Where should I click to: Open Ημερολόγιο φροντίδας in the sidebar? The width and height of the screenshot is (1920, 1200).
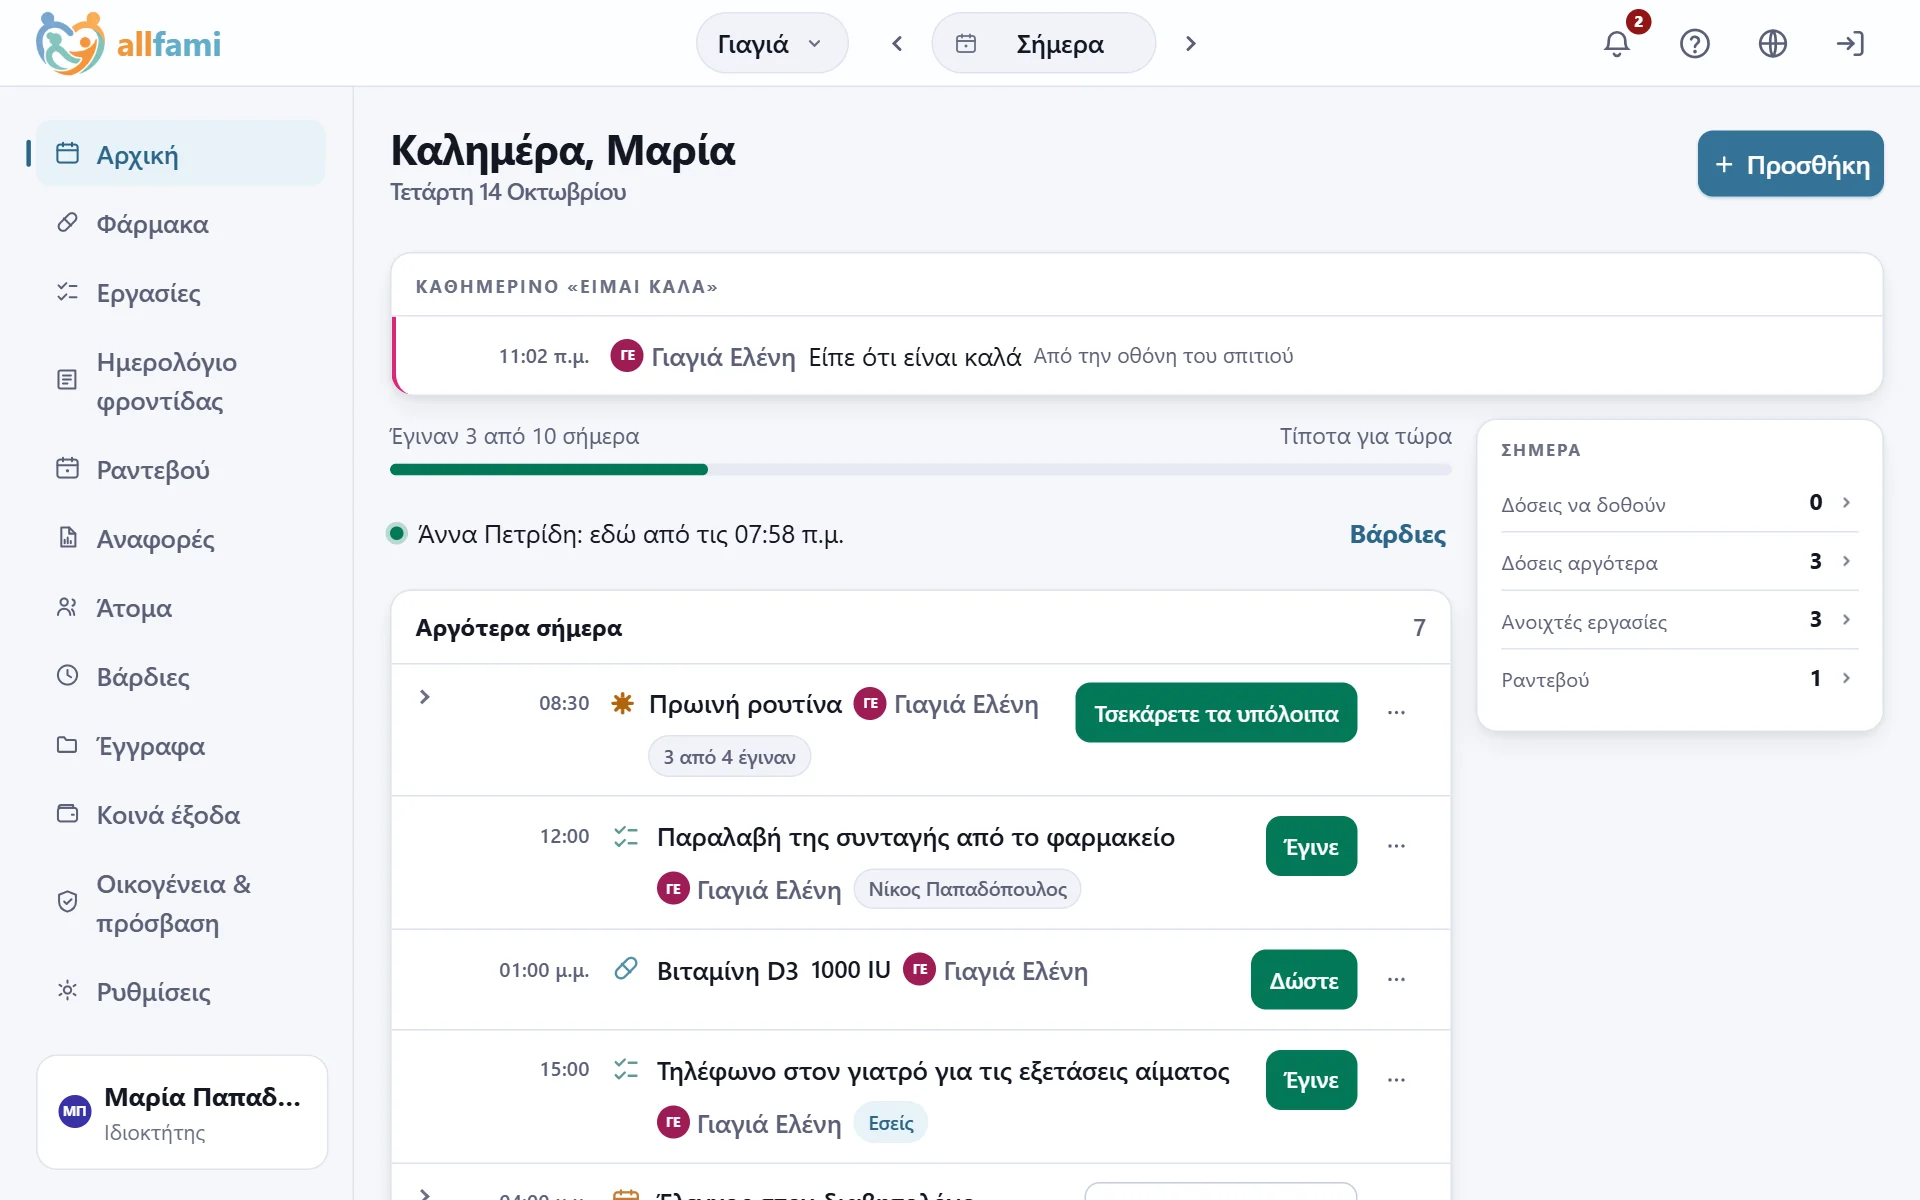coord(181,381)
